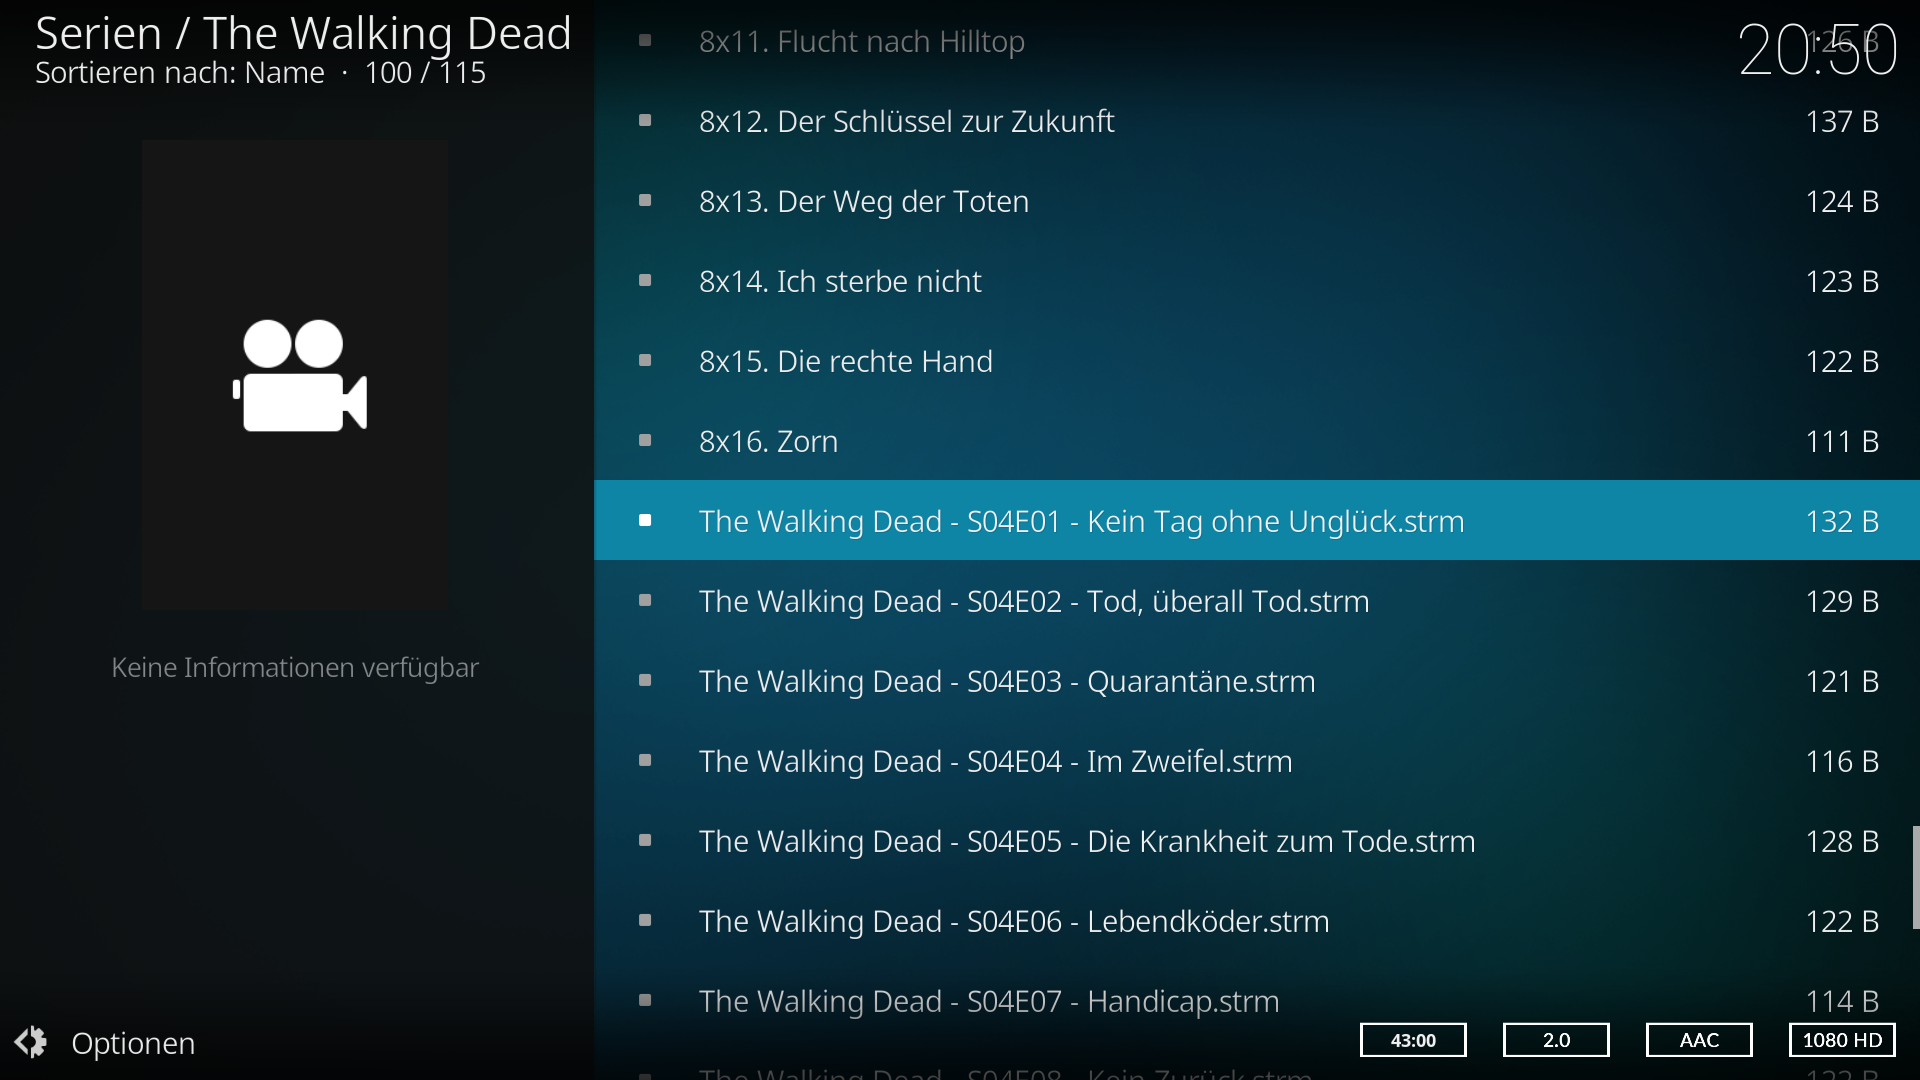The height and width of the screenshot is (1080, 1920).
Task: Select S04E02 - Tod, überall Tod.strm
Action: pos(1256,601)
